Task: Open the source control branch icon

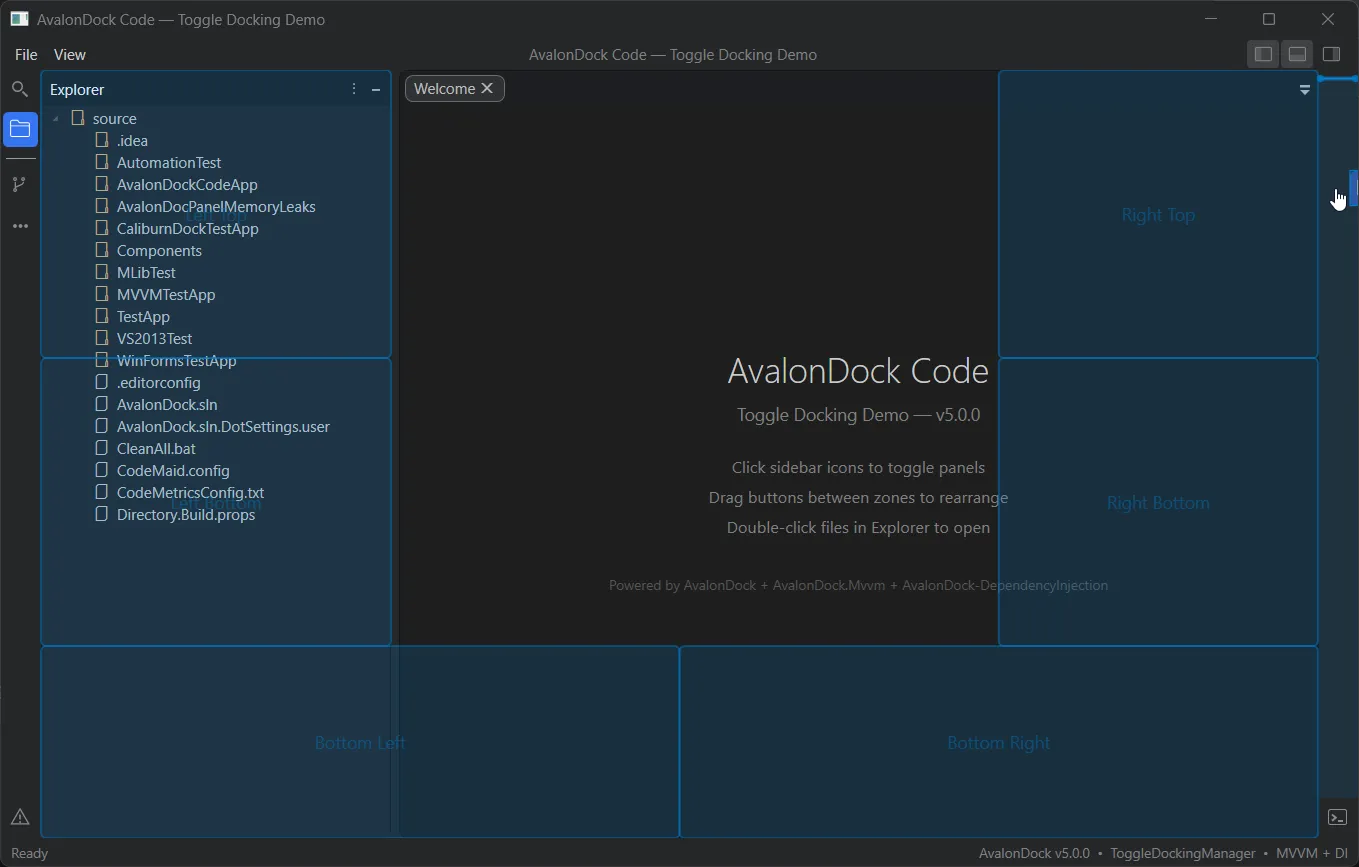Action: pos(19,184)
